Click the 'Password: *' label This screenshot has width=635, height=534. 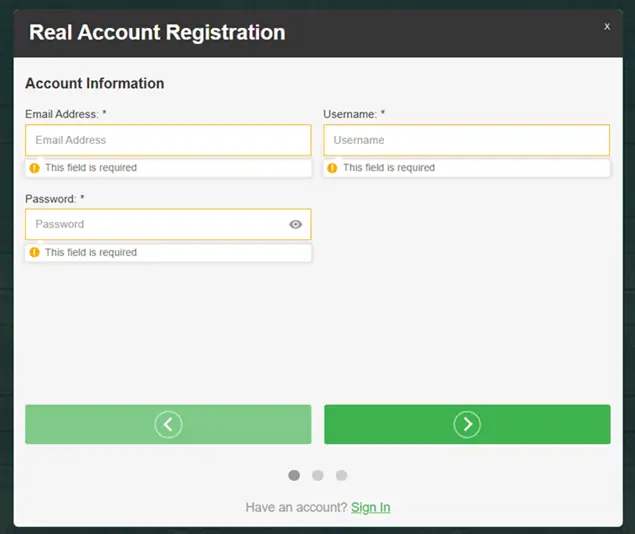(x=55, y=199)
